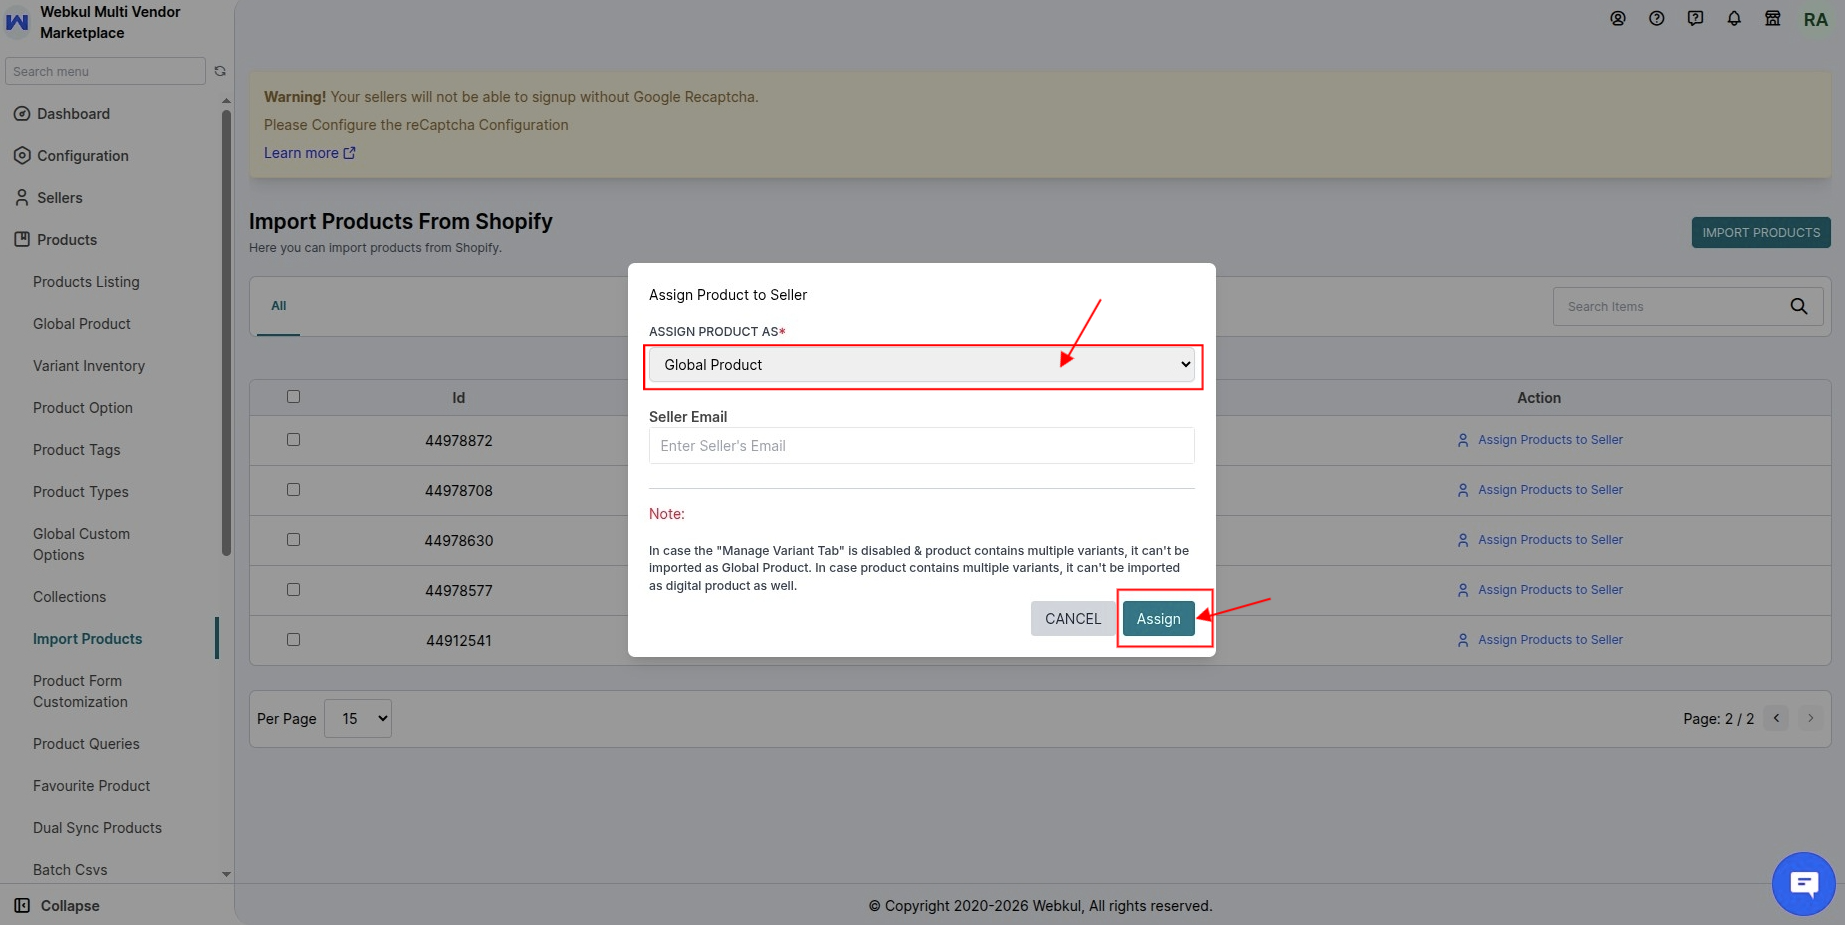
Task: Click the CANCEL button in dialog
Action: (1073, 619)
